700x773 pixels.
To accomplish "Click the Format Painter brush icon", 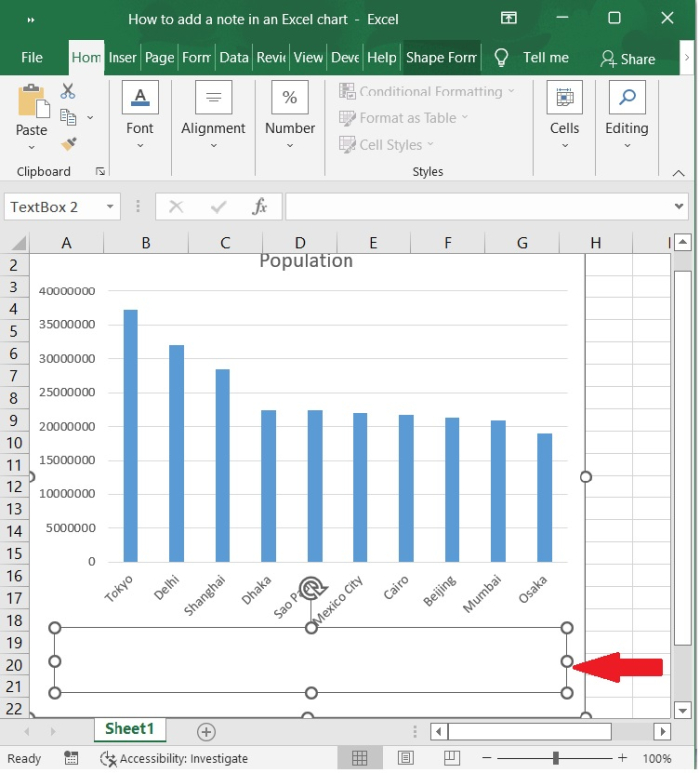I will click(68, 143).
